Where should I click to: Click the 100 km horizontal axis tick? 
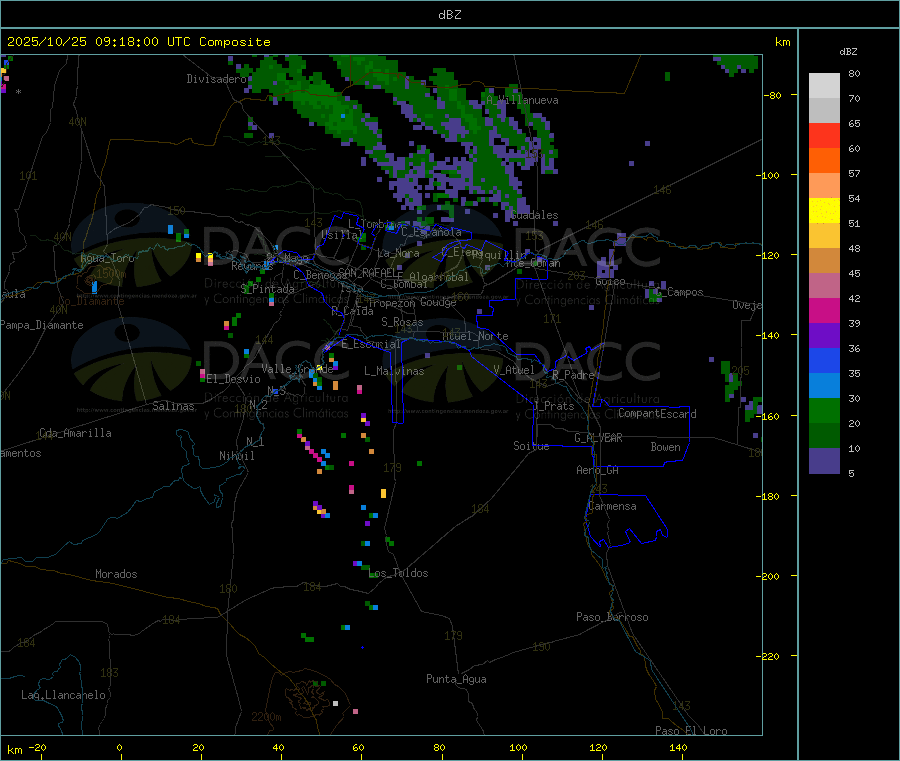tap(518, 748)
